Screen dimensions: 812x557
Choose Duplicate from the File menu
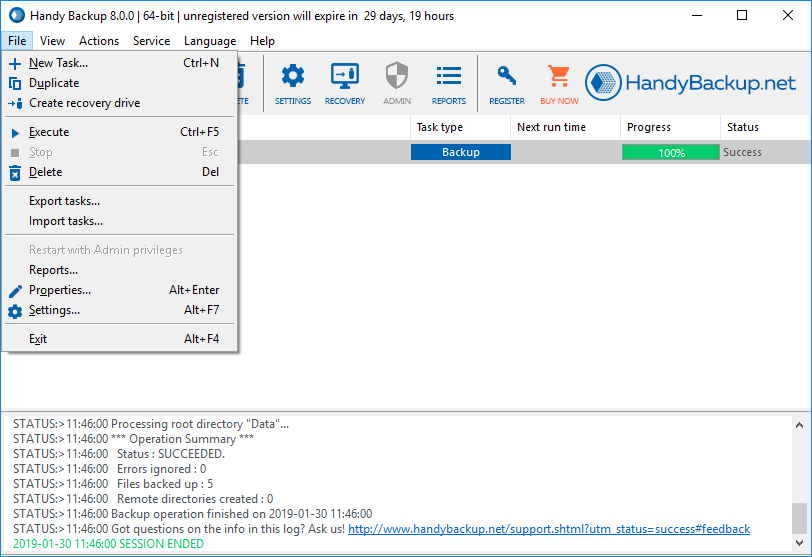click(x=54, y=83)
